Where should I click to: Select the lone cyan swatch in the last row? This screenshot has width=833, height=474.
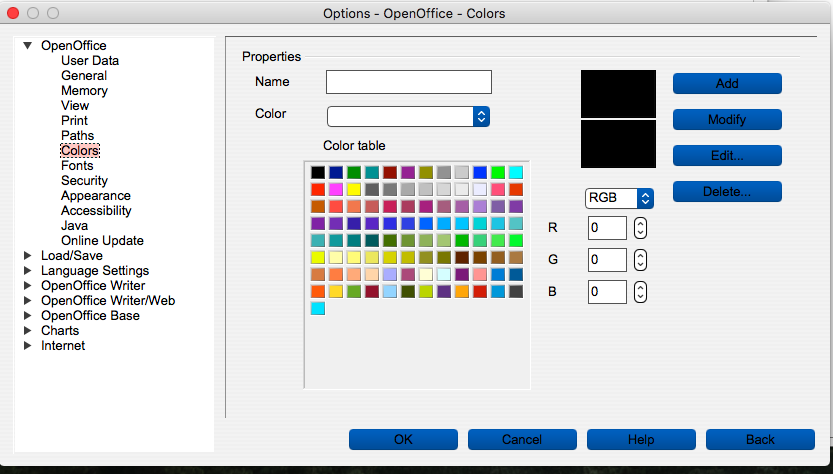(x=318, y=309)
